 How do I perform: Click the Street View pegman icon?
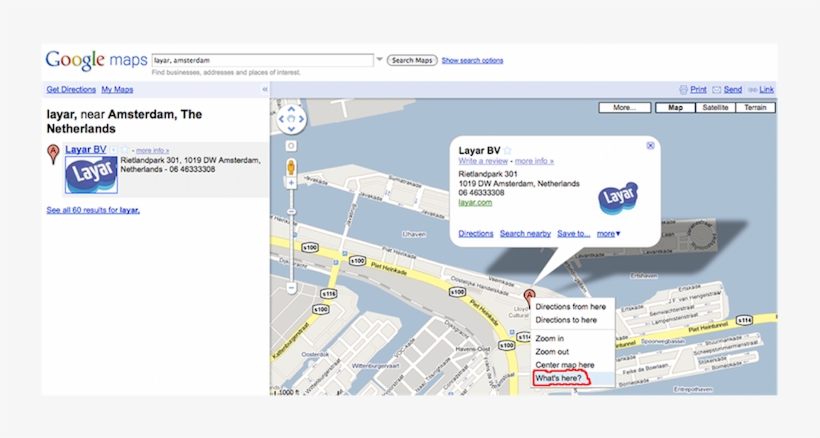coord(291,167)
